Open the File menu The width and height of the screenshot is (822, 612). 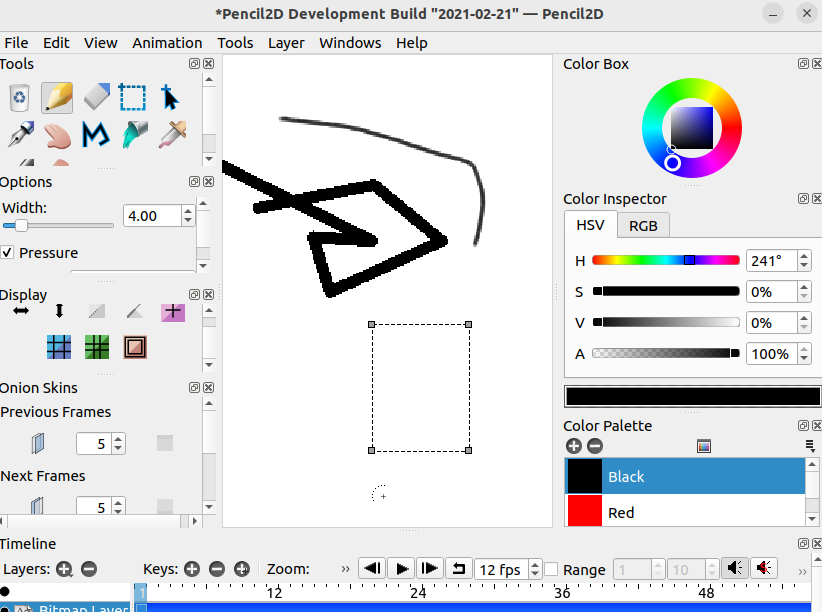[x=16, y=42]
